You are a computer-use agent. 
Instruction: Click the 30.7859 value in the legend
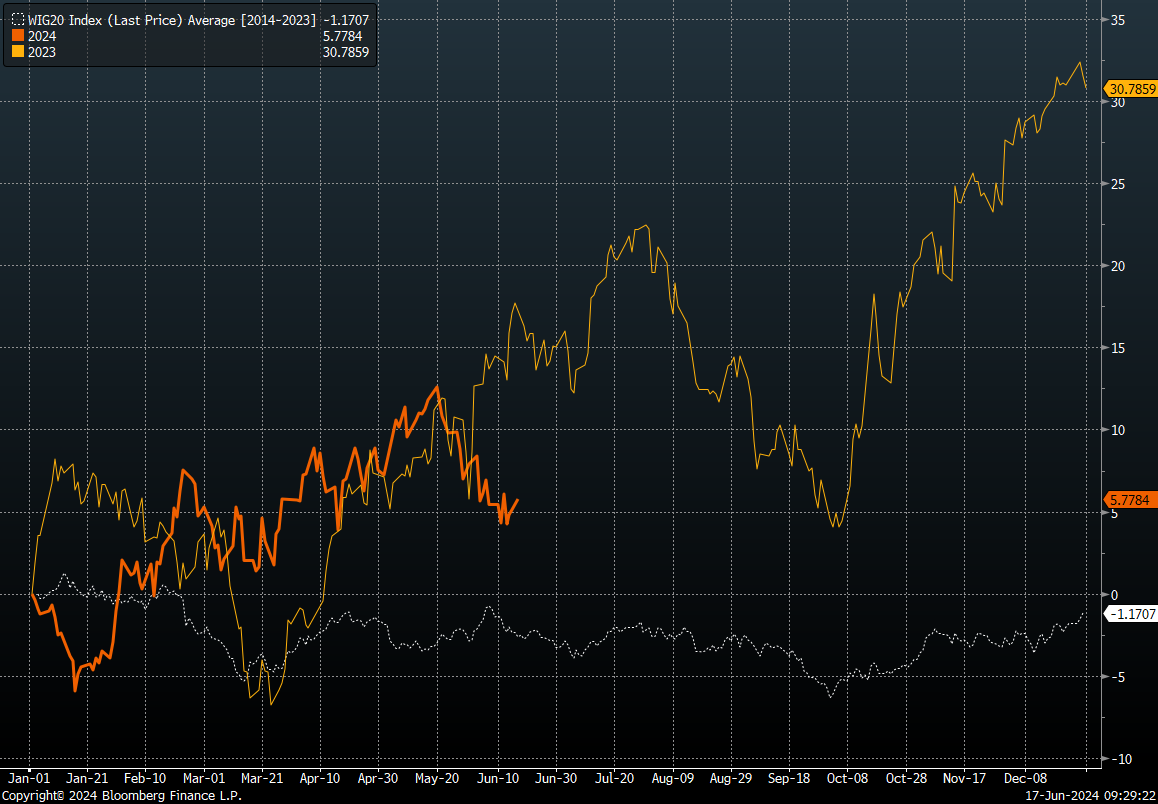[x=347, y=51]
